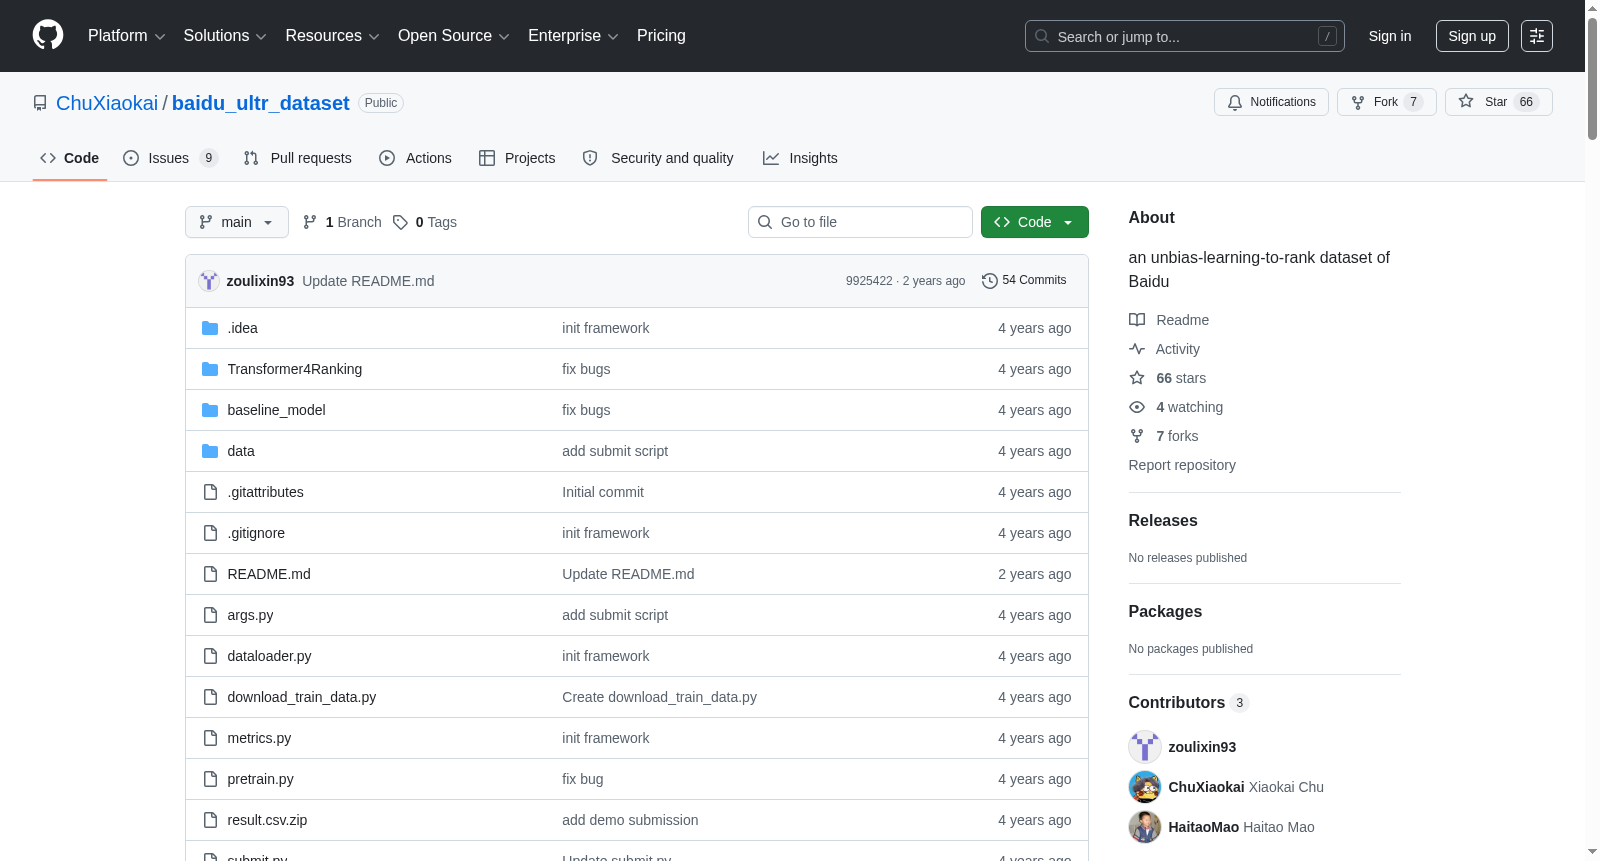View the 0 Tags listing
1600x861 pixels.
[425, 222]
